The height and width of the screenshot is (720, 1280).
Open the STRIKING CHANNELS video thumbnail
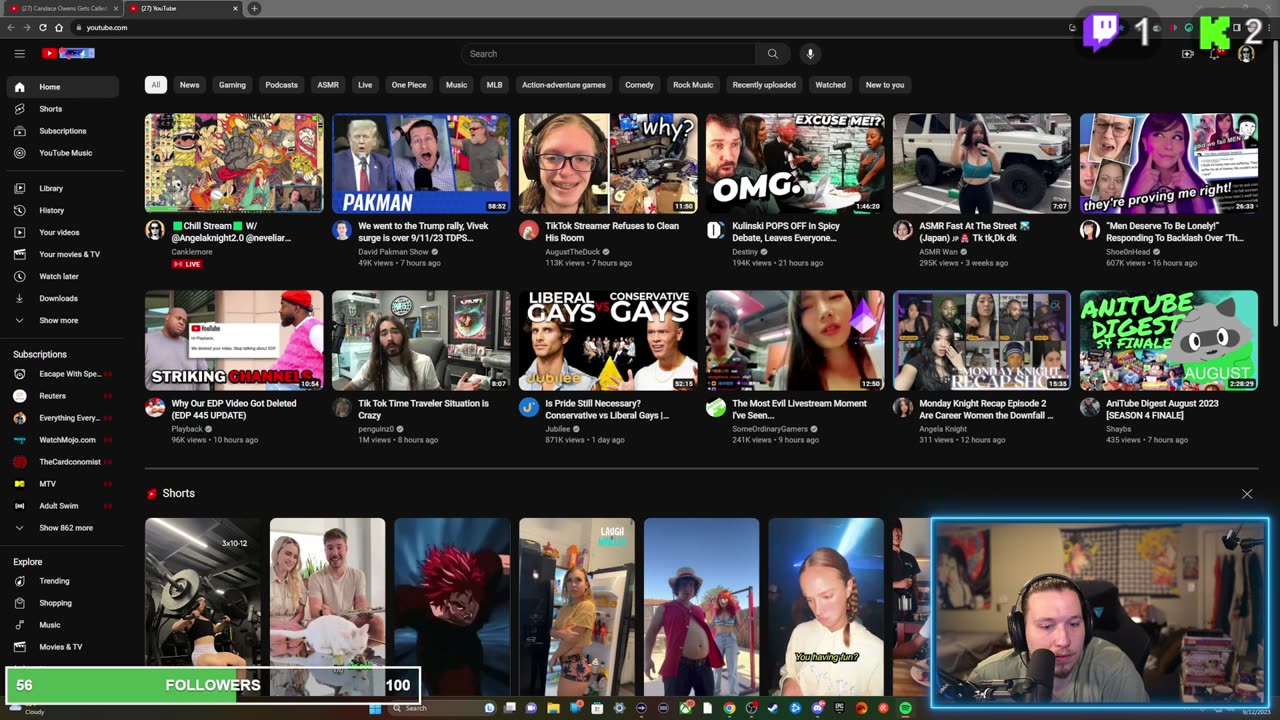[234, 340]
